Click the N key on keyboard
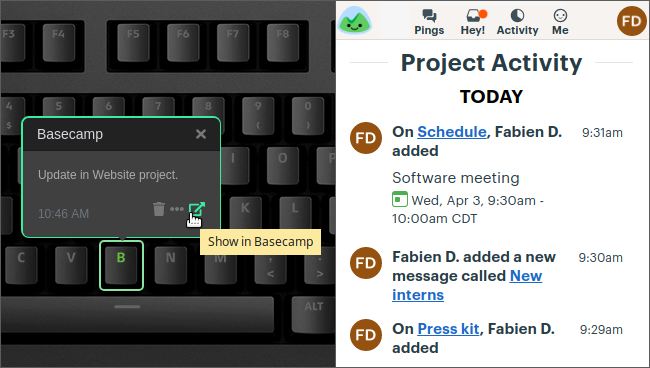The height and width of the screenshot is (368, 650). coord(170,265)
